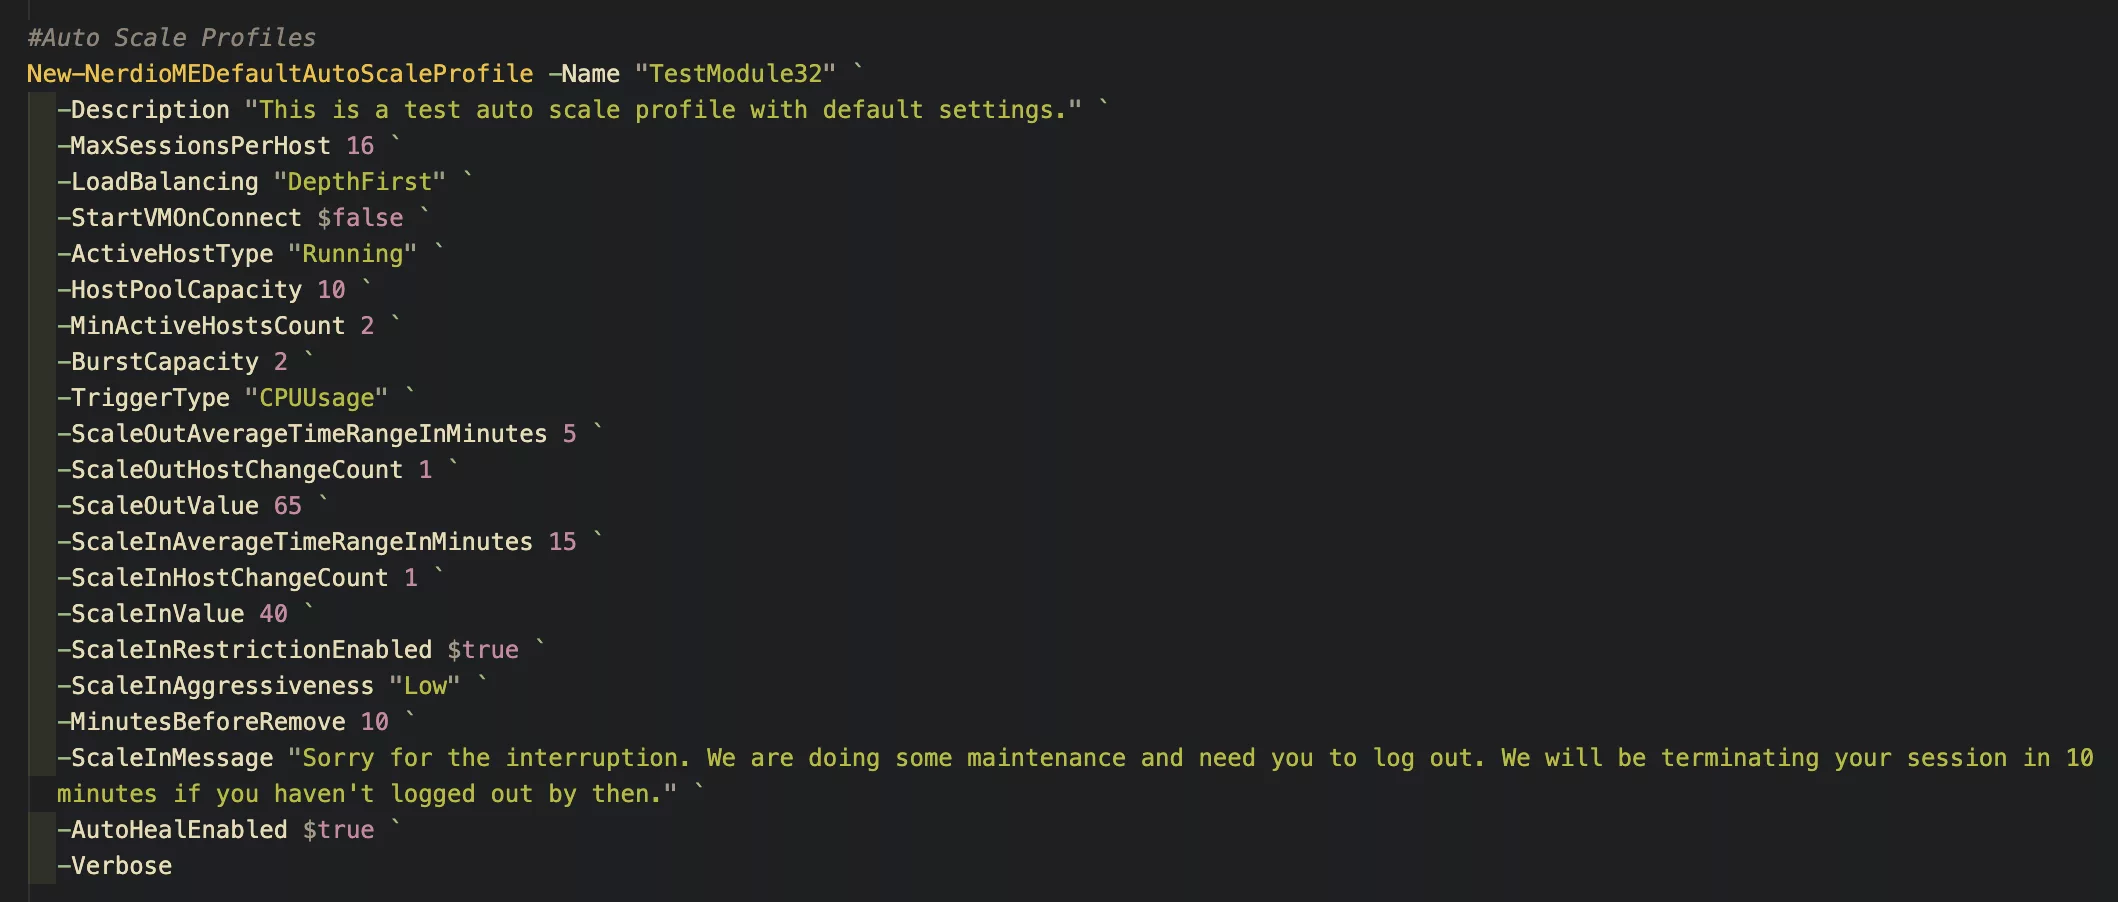This screenshot has width=2118, height=902.
Task: Click the -ScaleOutAverageTimeRangeInMinutes parameter
Action: point(302,434)
